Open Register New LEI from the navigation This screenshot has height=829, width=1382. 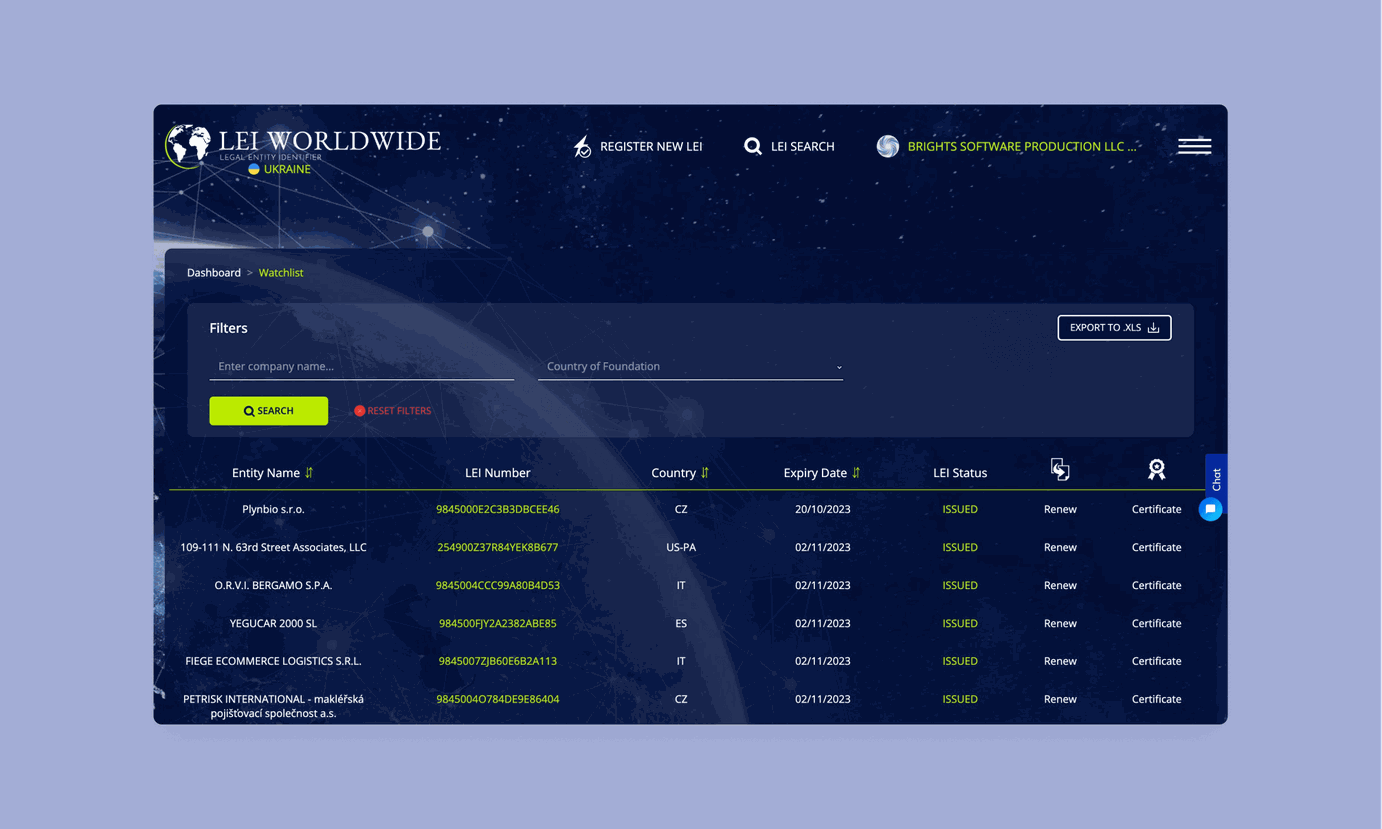651,146
